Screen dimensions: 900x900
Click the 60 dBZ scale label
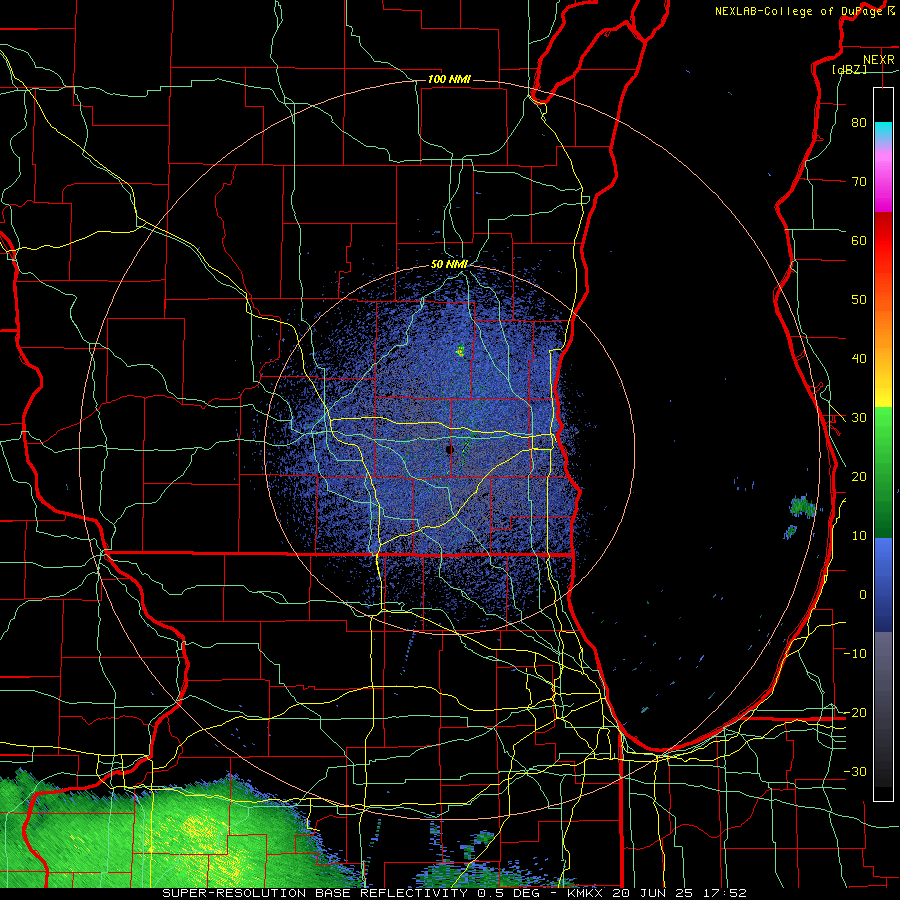point(859,240)
